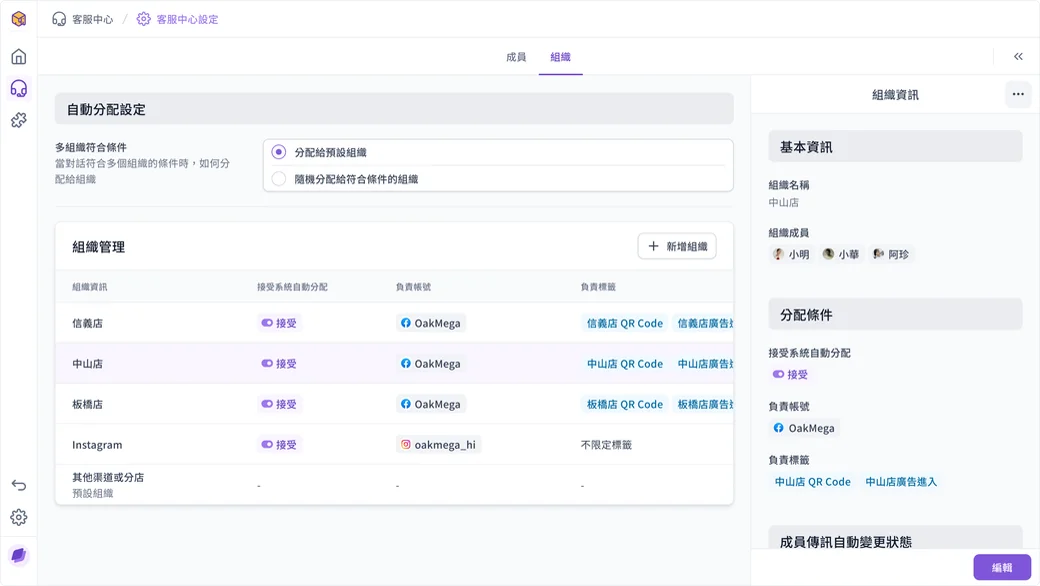This screenshot has height=586, width=1040.
Task: Select the 板橋店 organization name
Action: click(88, 404)
